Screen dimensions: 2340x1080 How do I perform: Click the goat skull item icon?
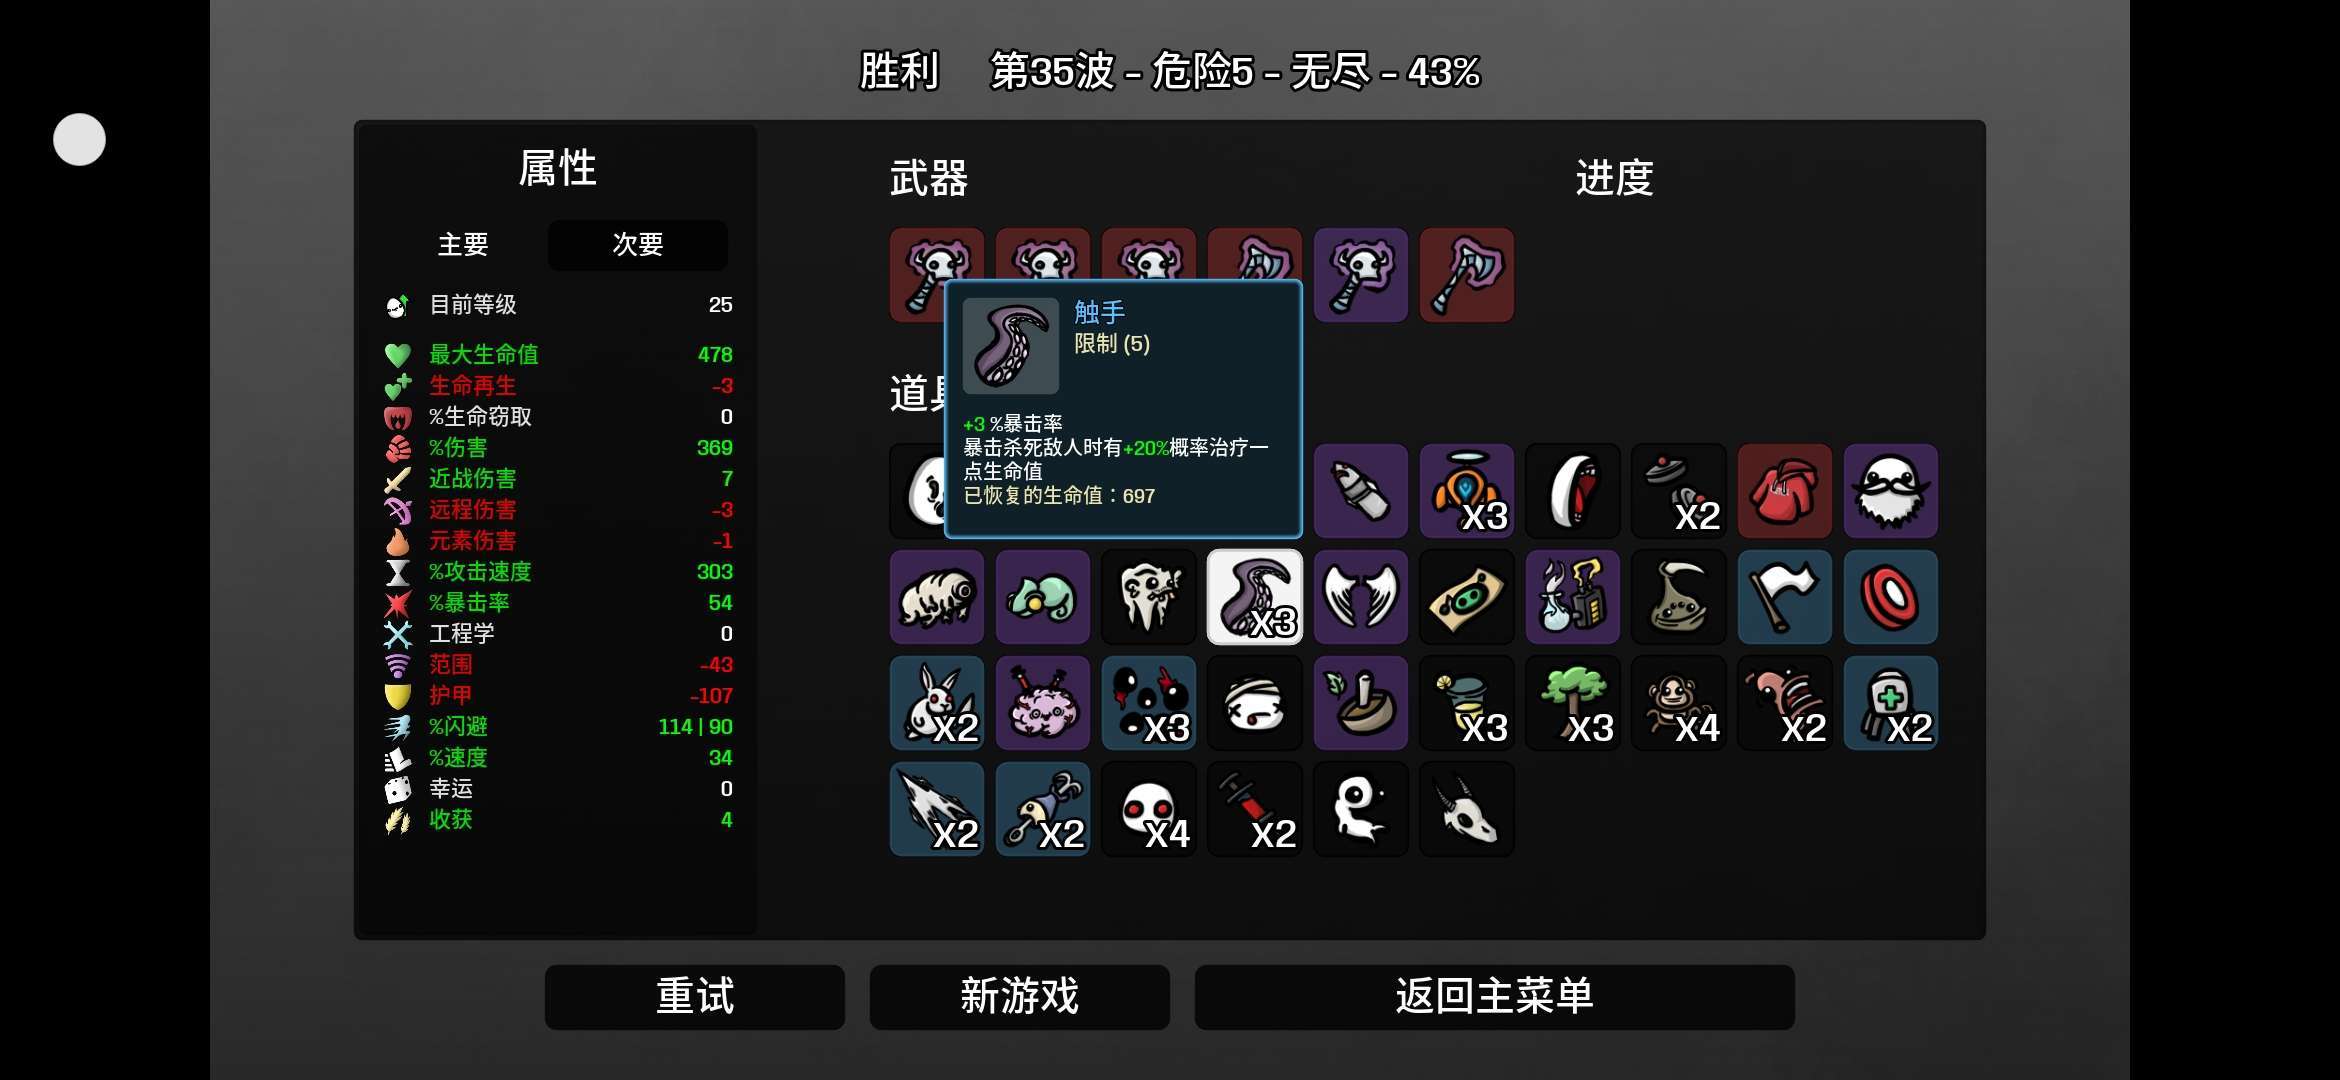(1467, 809)
